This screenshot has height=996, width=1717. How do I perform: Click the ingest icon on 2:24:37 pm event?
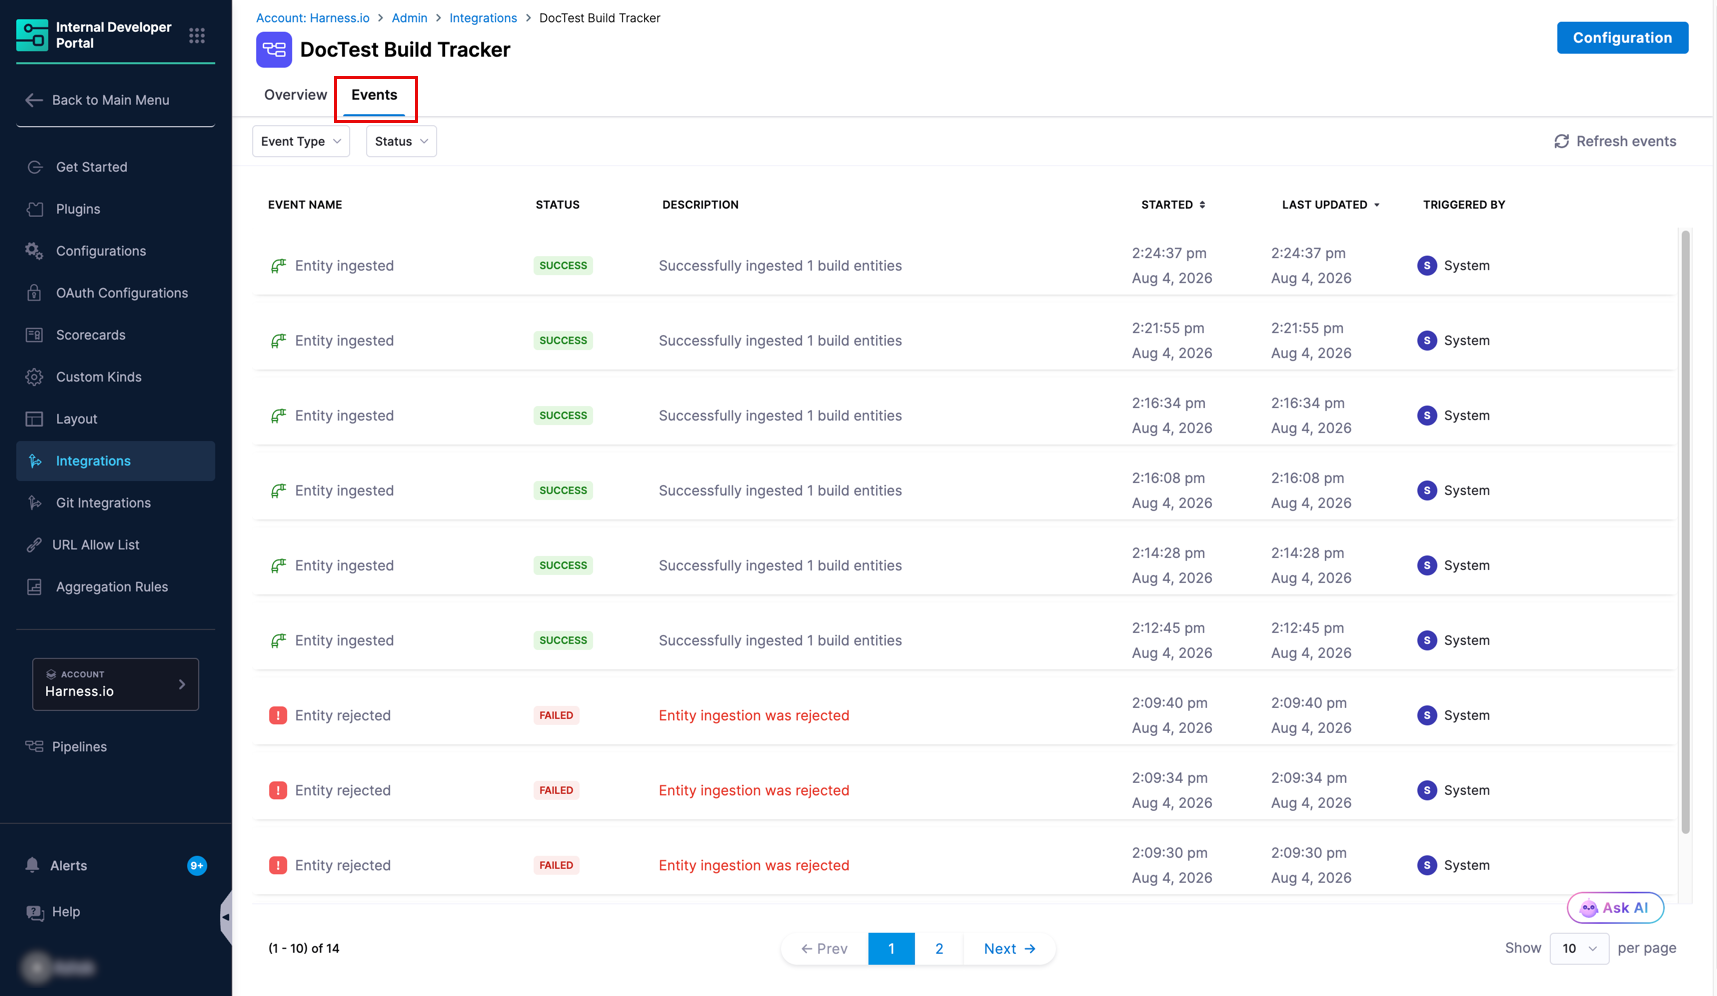[x=278, y=265]
